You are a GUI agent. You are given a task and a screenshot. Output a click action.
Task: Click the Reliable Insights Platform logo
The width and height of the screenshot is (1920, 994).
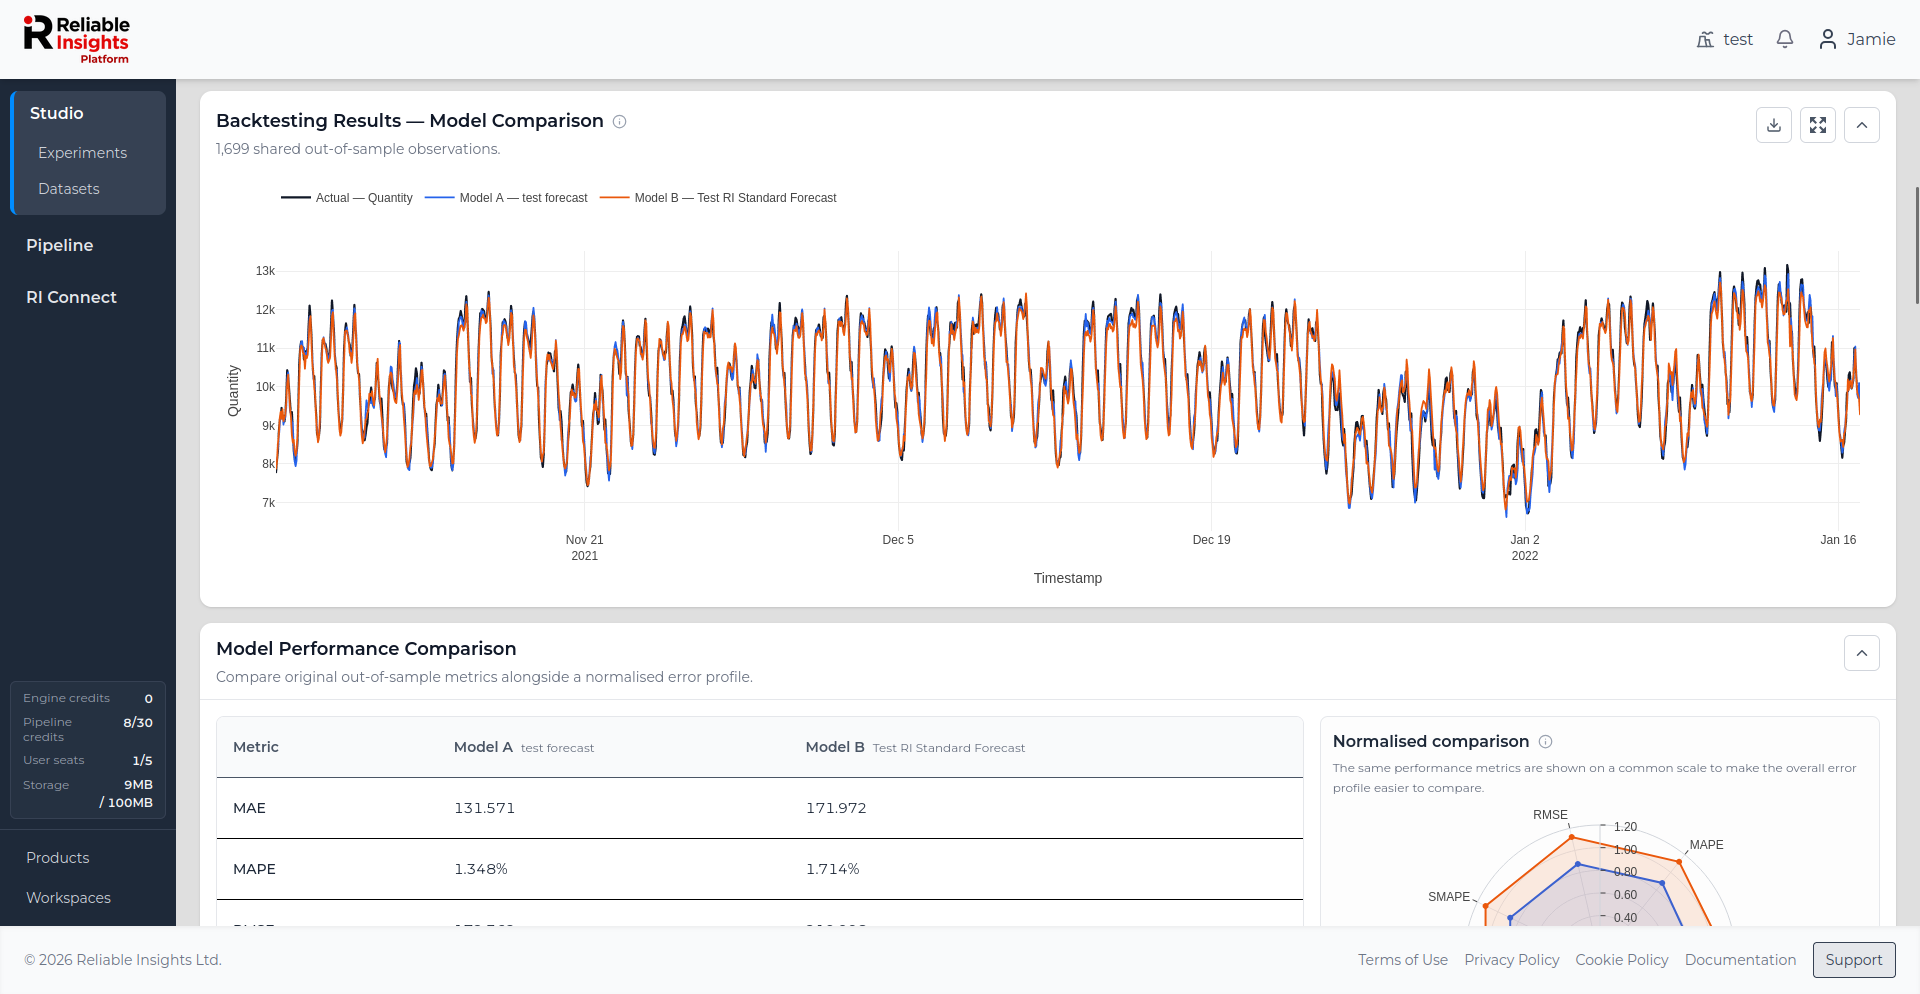(x=77, y=40)
